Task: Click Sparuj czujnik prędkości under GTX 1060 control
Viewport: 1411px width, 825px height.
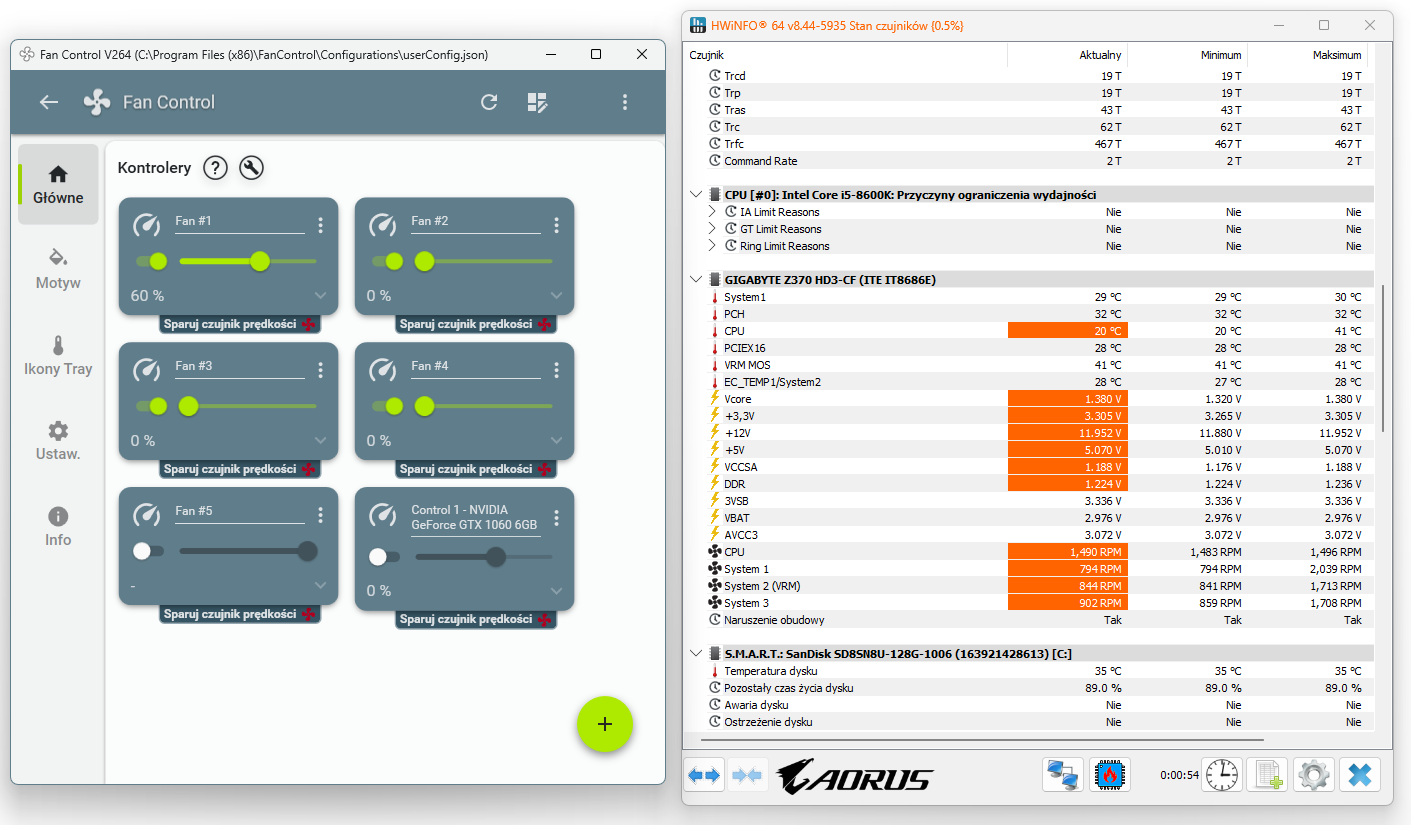Action: click(476, 619)
